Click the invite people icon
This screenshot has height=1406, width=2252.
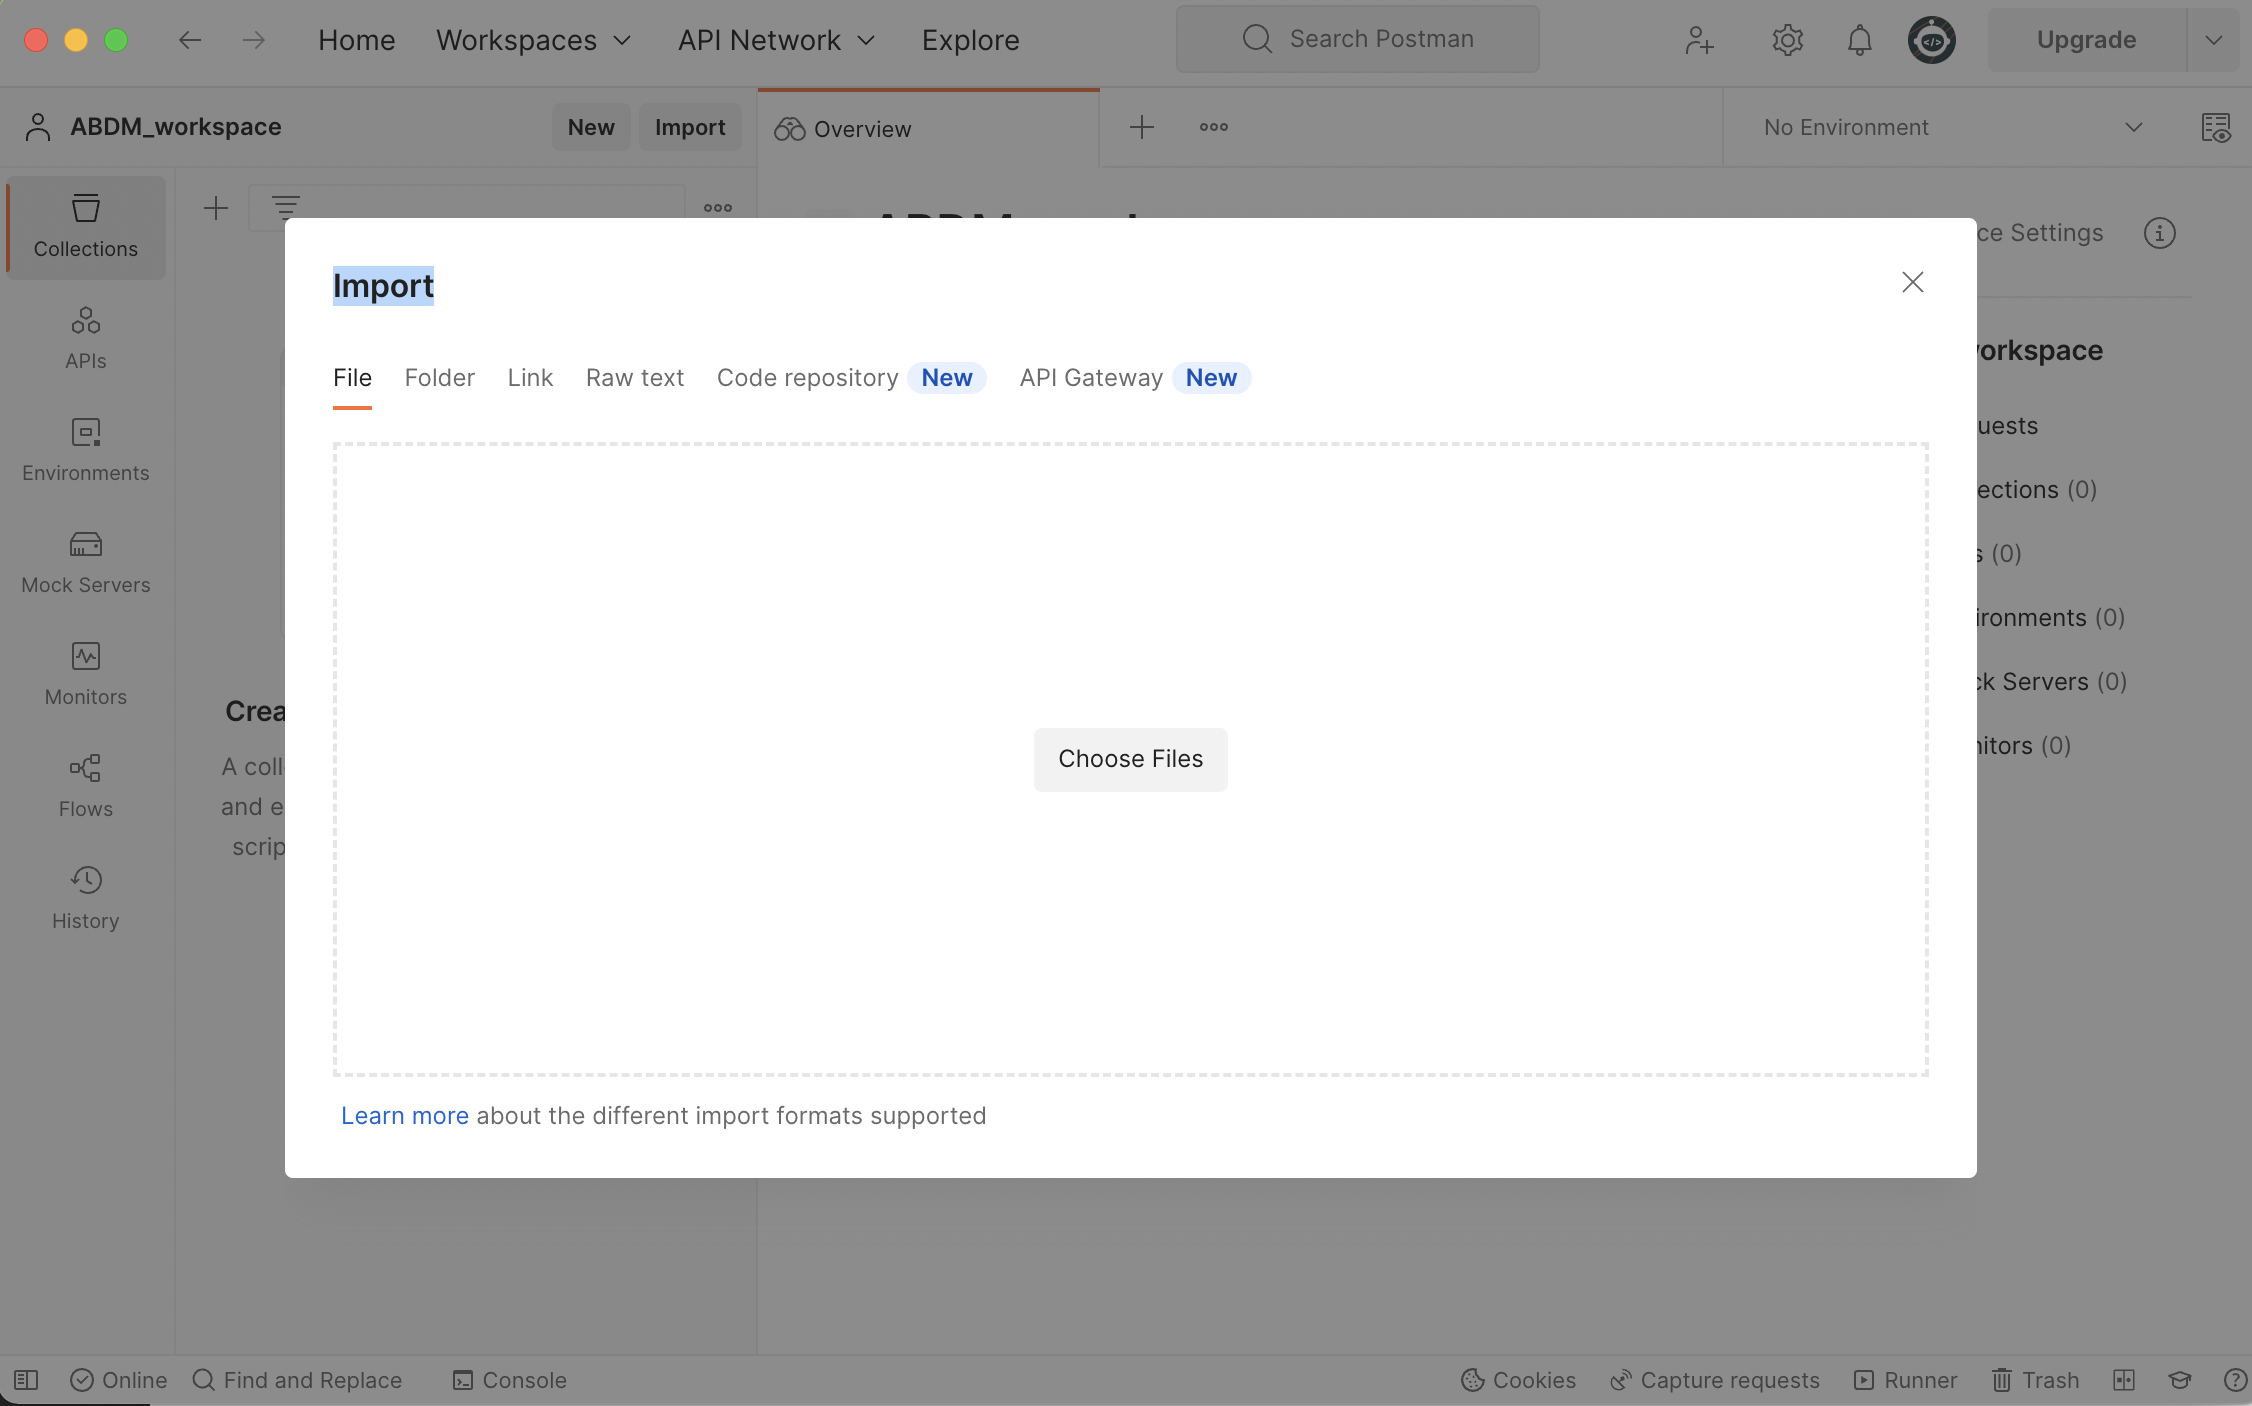click(x=1699, y=40)
